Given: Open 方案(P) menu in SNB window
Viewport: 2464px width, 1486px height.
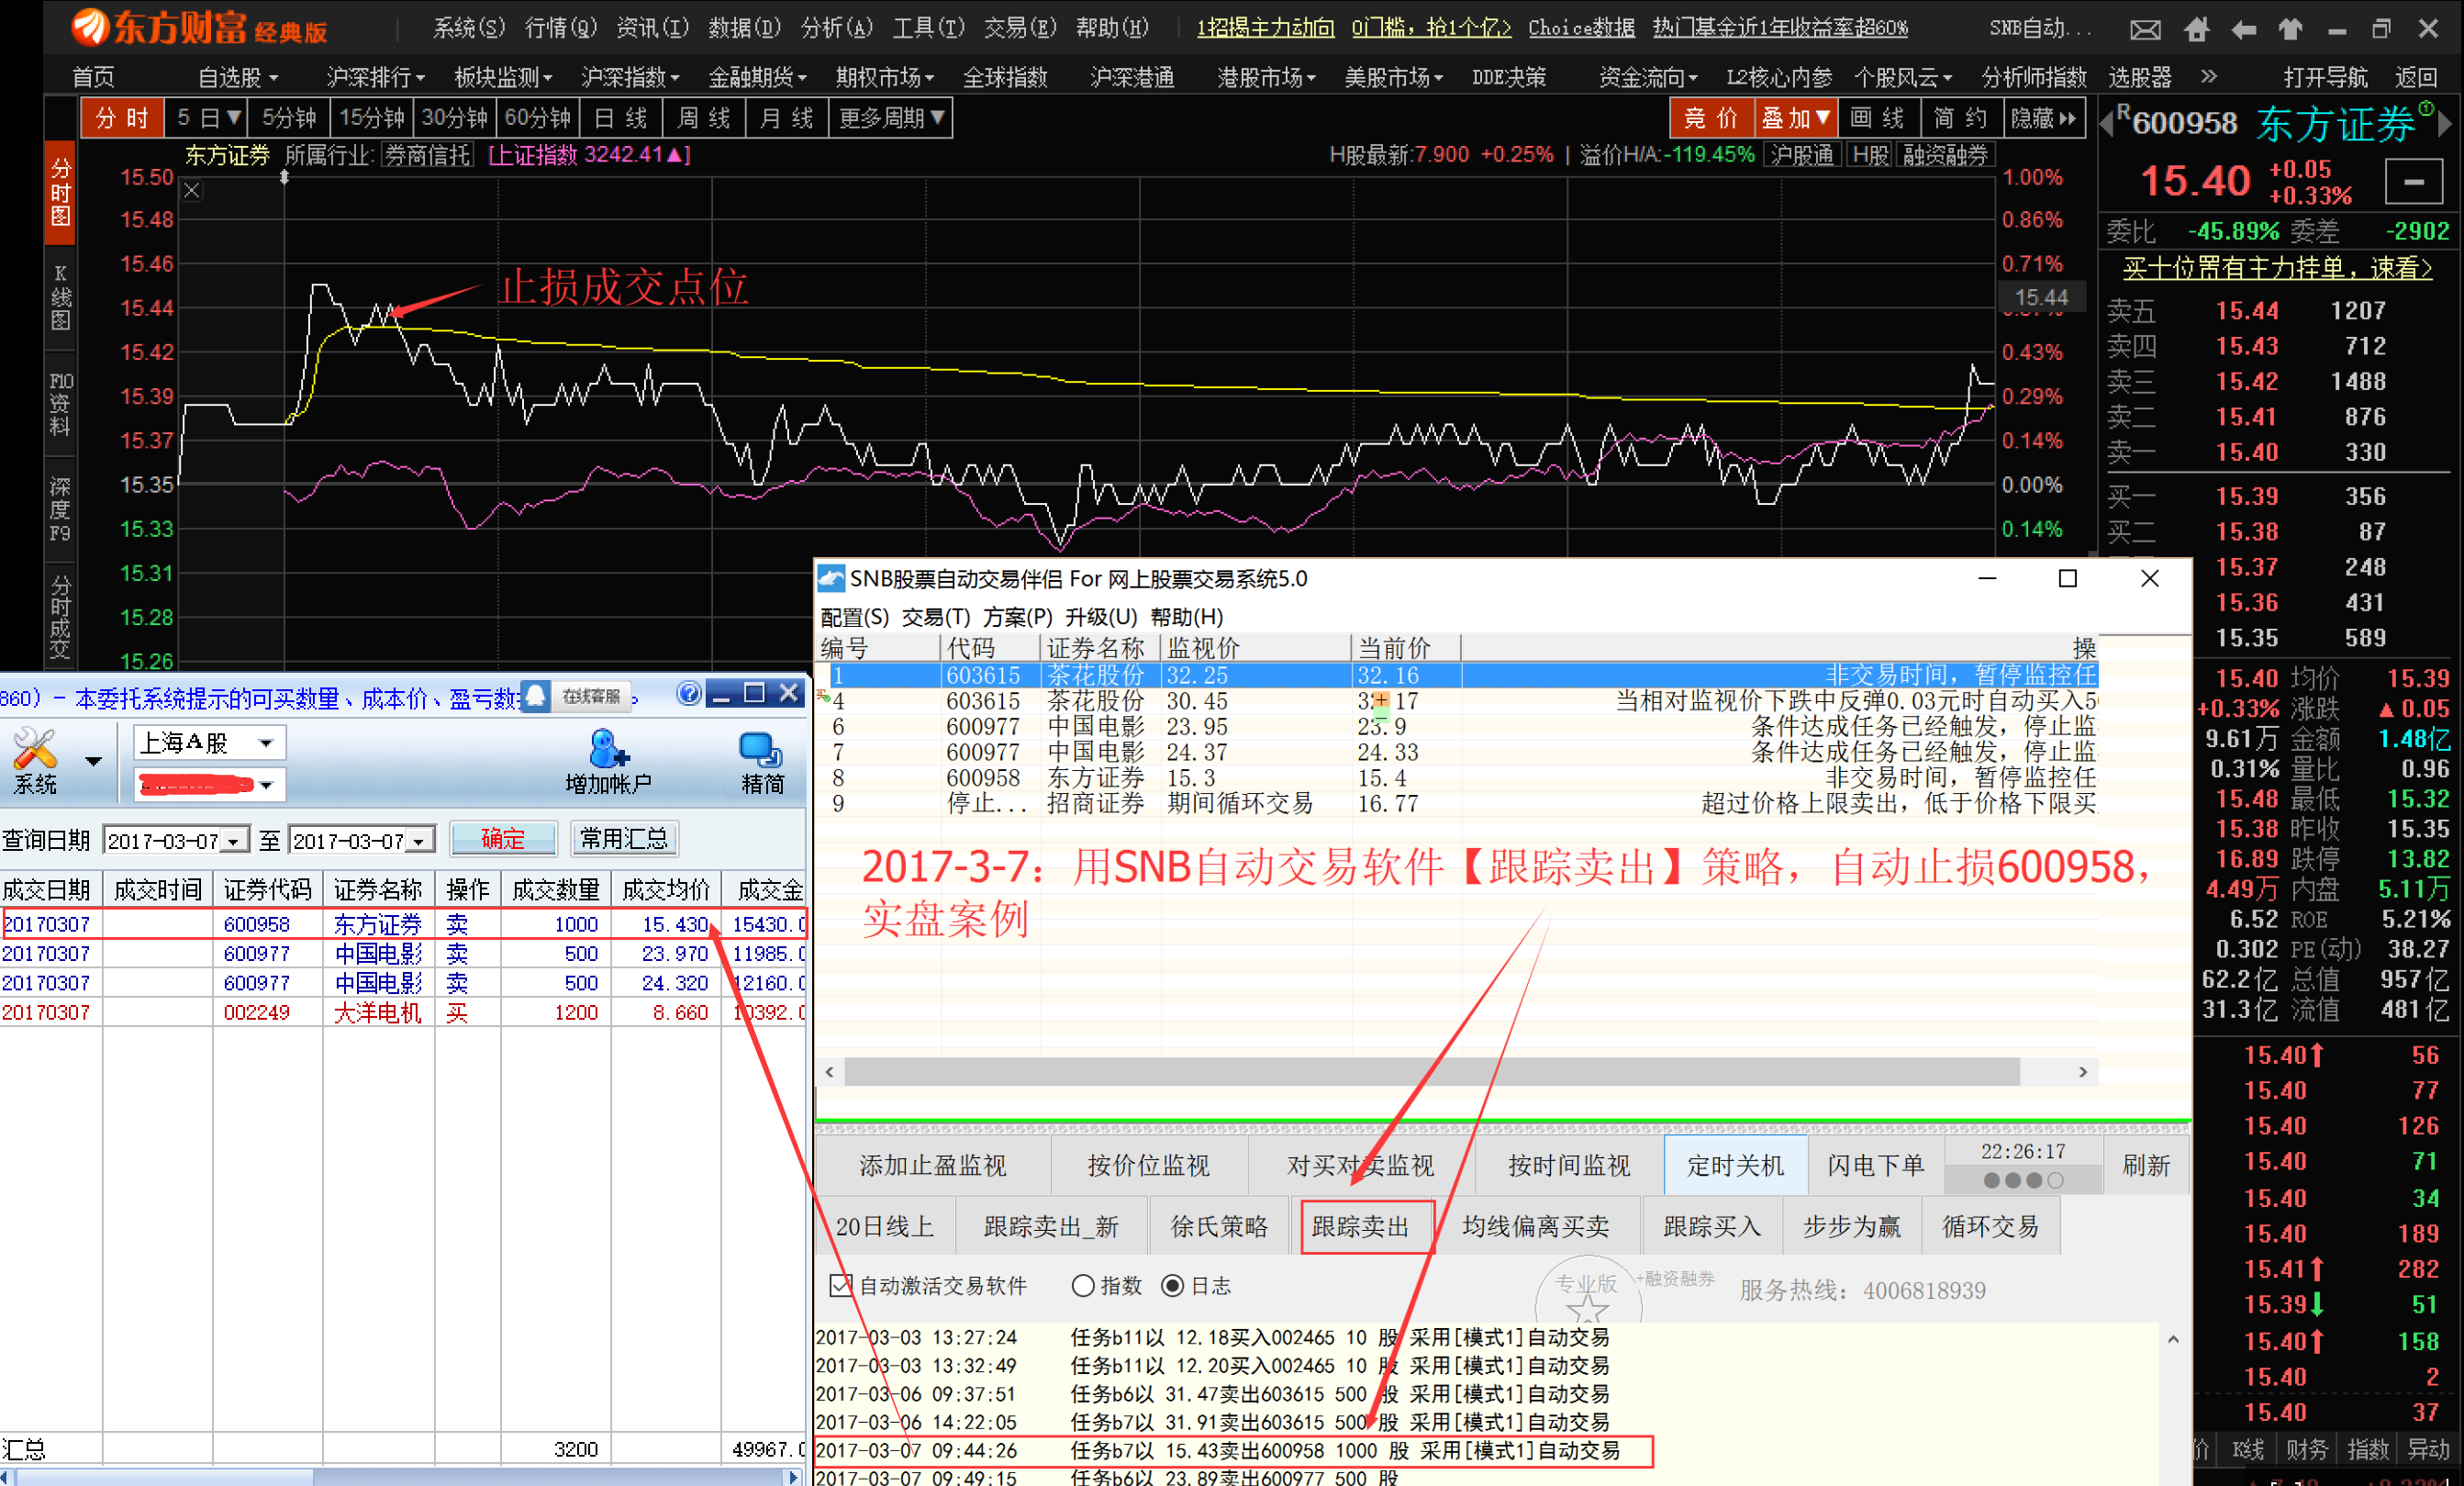Looking at the screenshot, I should tap(1017, 617).
